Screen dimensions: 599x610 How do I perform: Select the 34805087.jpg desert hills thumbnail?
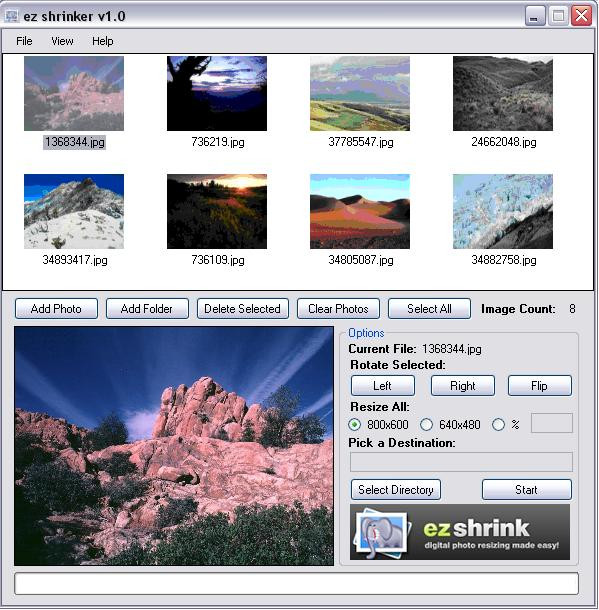360,212
